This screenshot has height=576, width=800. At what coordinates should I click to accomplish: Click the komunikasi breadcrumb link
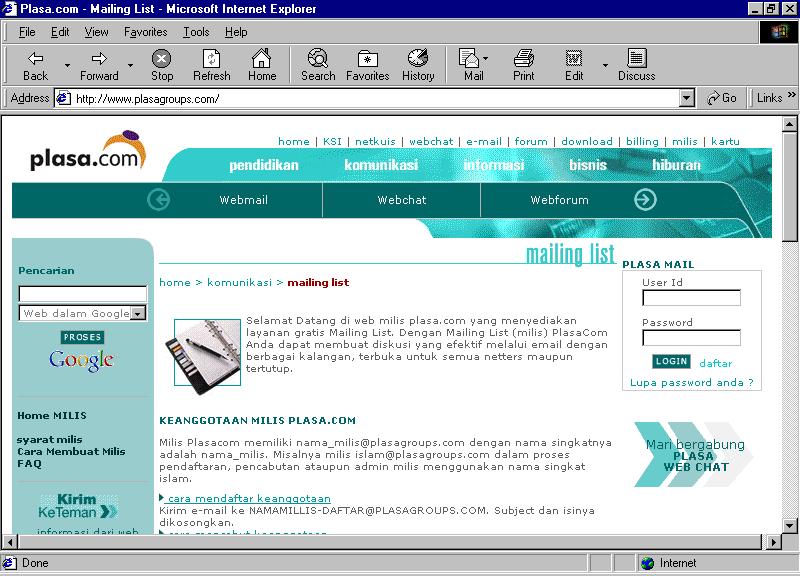click(x=239, y=283)
